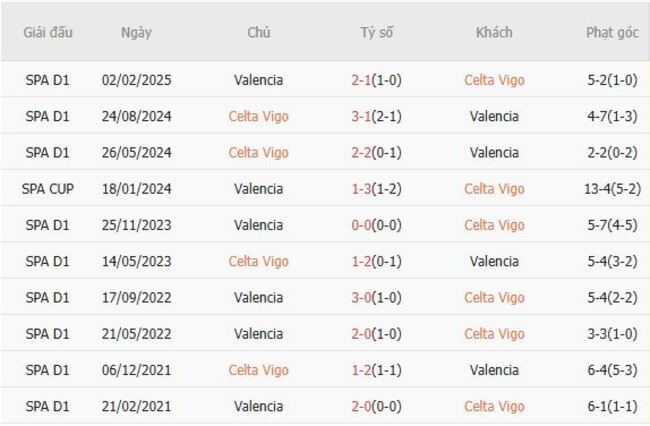Viewport: 650px width, 426px height.
Task: Click the date 21/05/2022
Action: (x=136, y=334)
